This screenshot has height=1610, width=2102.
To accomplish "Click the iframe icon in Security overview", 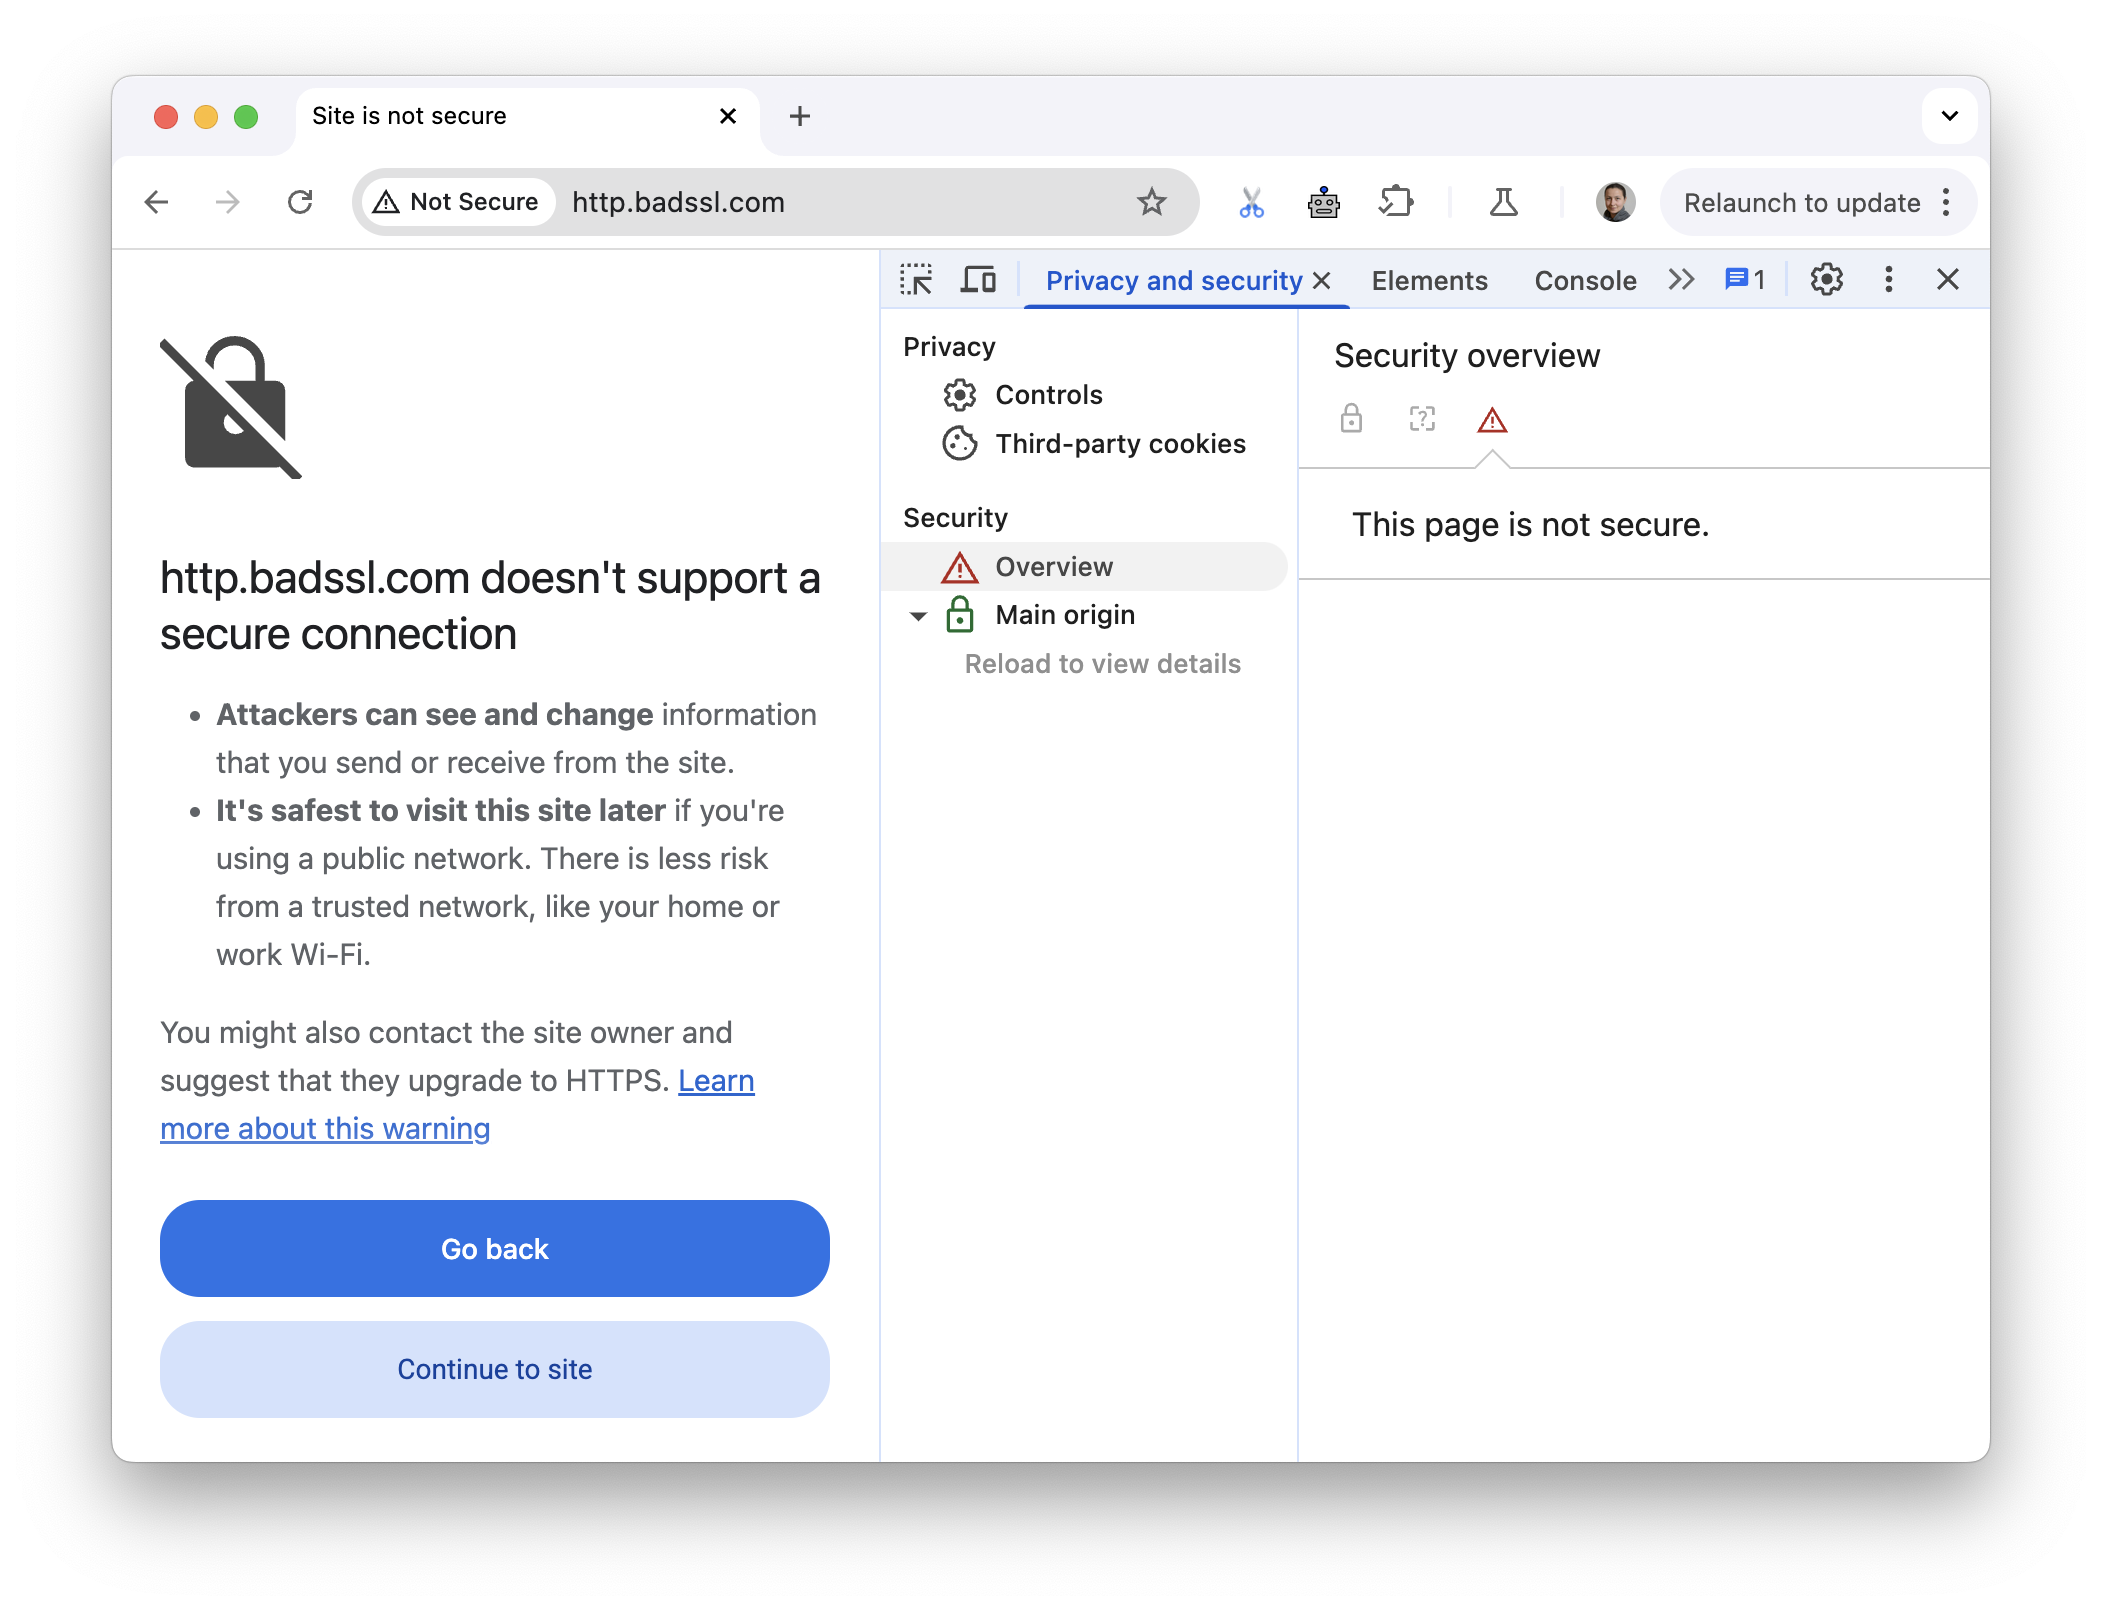I will click(x=1424, y=419).
